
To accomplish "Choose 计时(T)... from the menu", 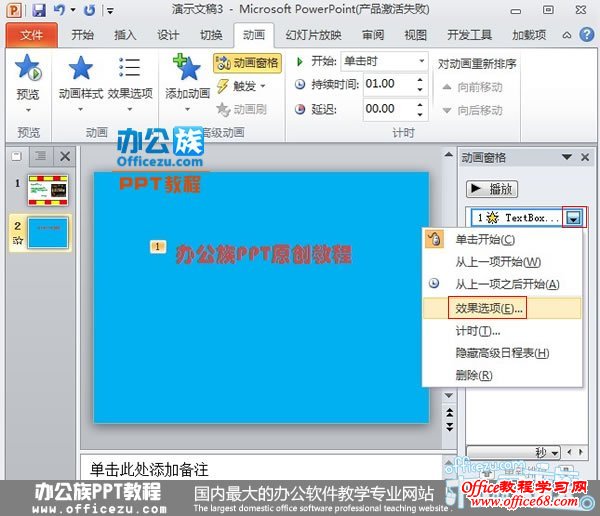I will (x=502, y=331).
